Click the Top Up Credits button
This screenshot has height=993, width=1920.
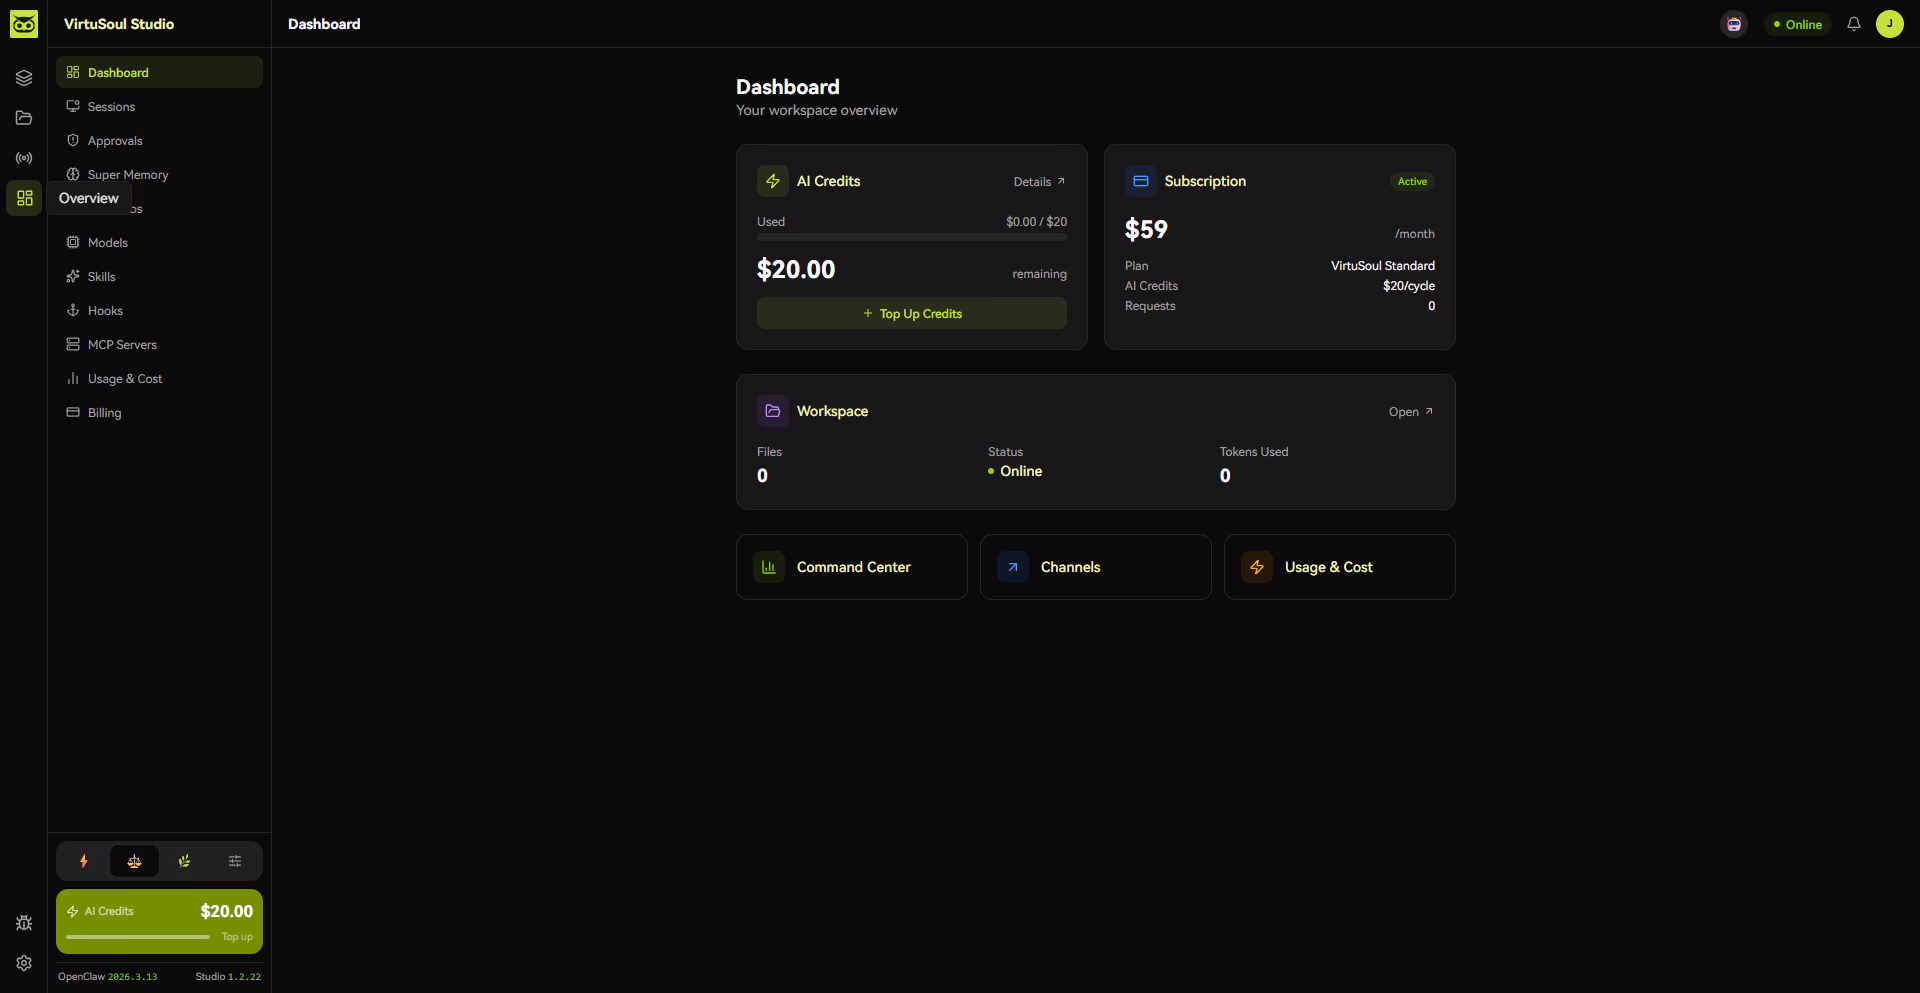[x=912, y=313]
